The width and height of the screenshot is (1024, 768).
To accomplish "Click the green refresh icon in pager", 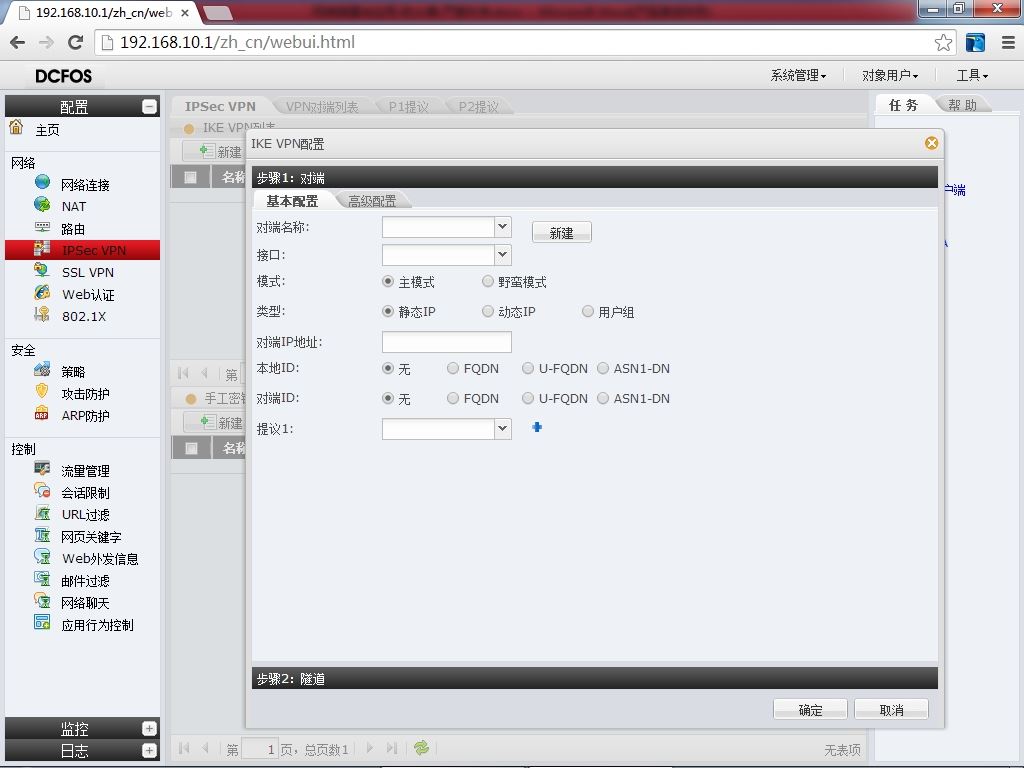I will [421, 748].
